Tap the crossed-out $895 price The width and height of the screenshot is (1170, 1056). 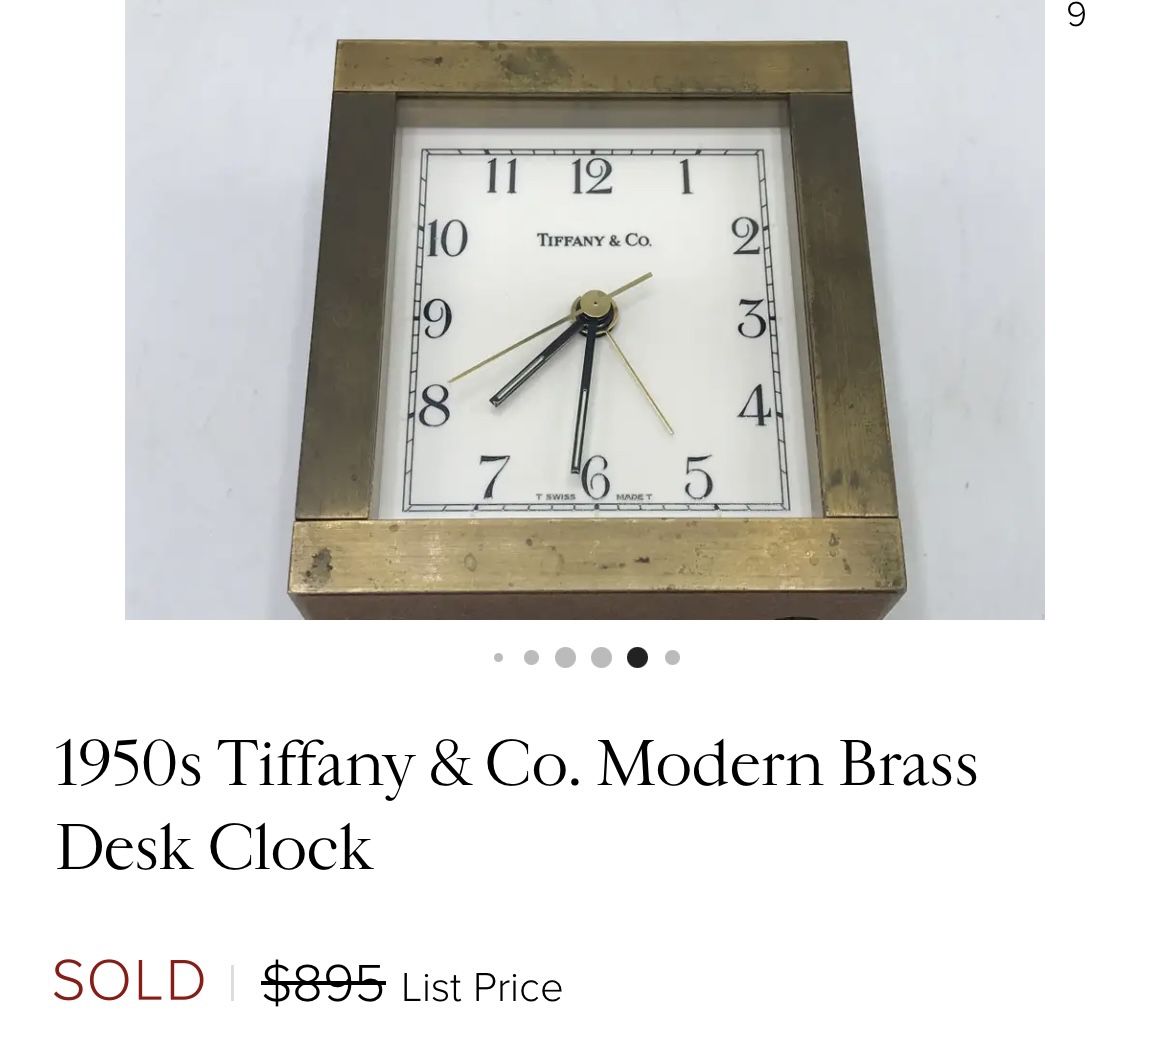click(322, 983)
